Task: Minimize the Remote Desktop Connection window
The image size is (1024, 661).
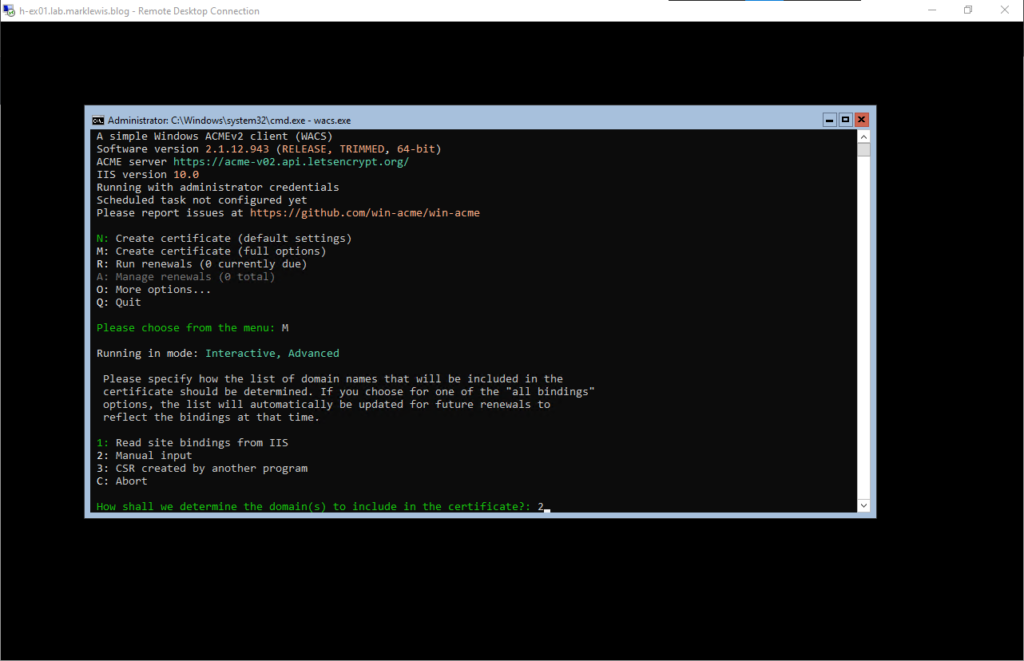Action: 932,10
